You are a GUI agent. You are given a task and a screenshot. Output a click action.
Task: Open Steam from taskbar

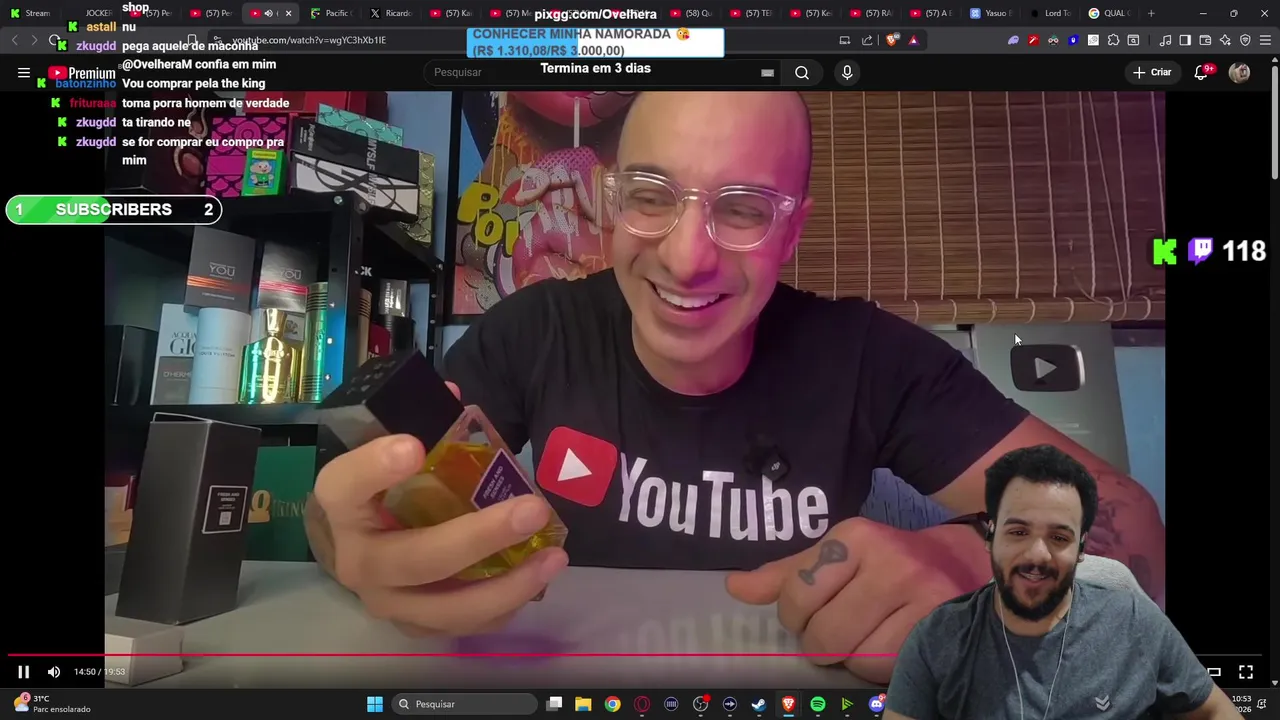click(759, 704)
